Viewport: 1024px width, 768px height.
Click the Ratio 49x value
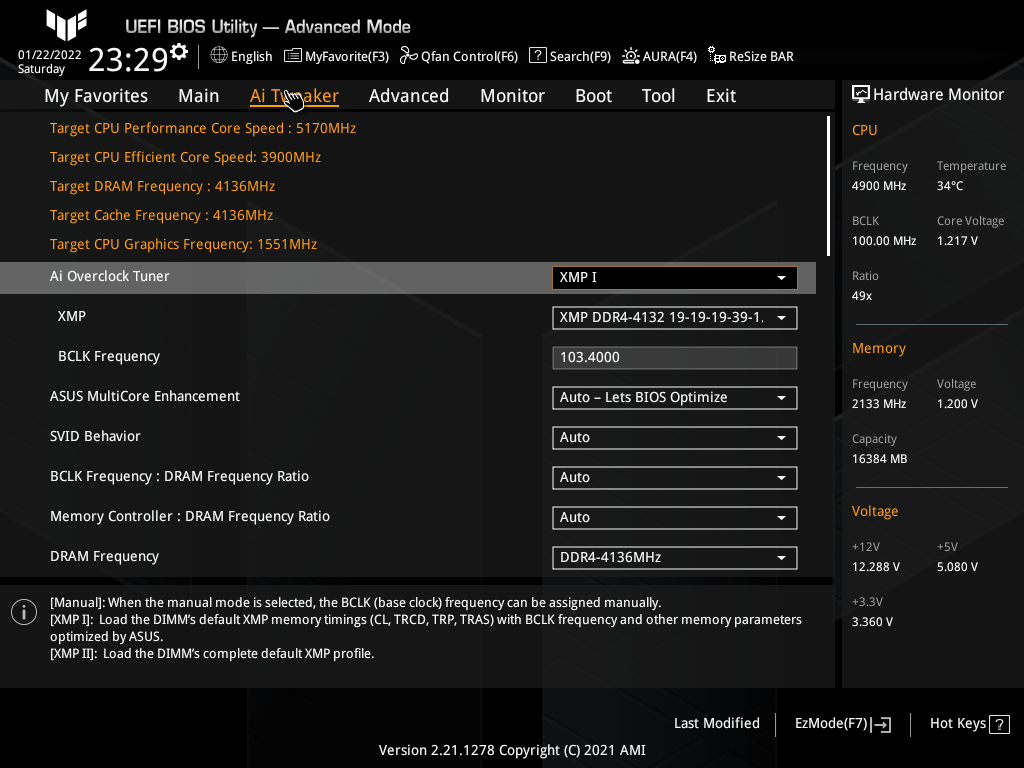coord(862,296)
